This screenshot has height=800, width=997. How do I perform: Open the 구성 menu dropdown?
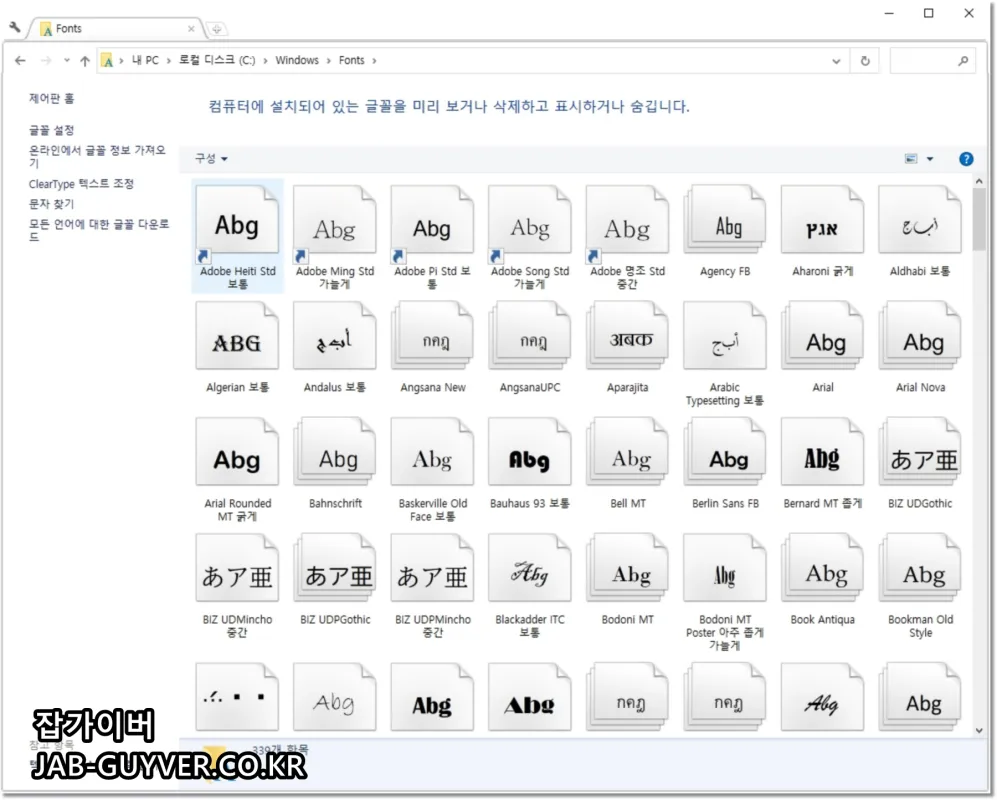(x=207, y=158)
